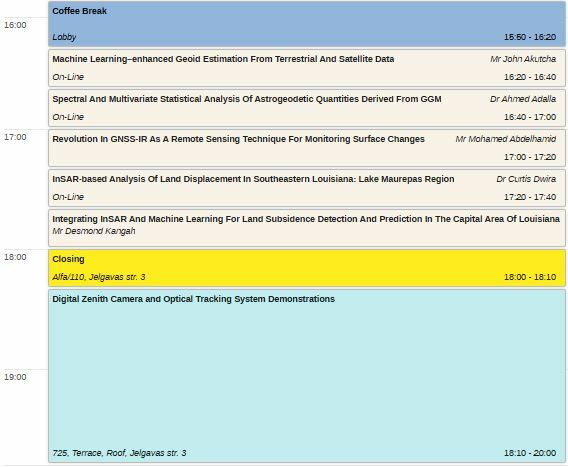Click the 19:00 time marker
568x467 pixels.
[x=15, y=377]
